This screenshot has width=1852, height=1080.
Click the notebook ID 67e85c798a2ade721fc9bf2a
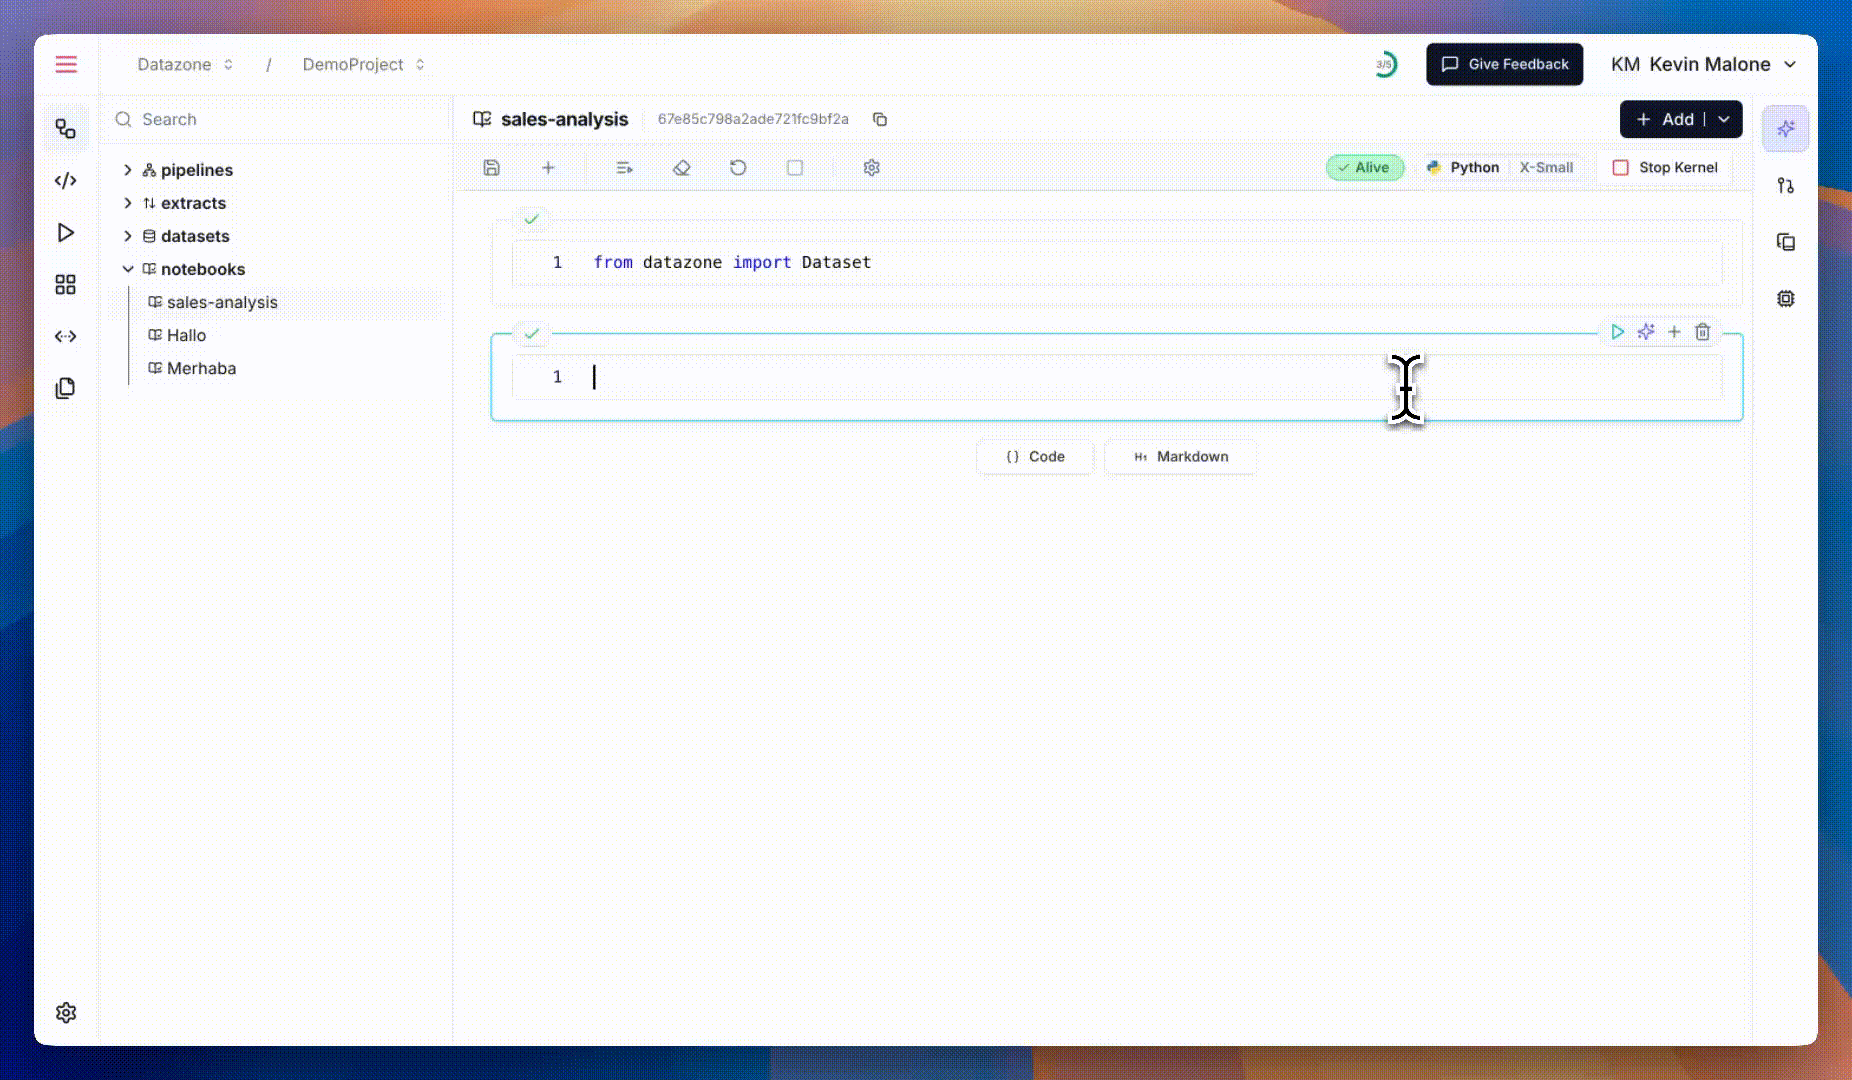tap(753, 119)
